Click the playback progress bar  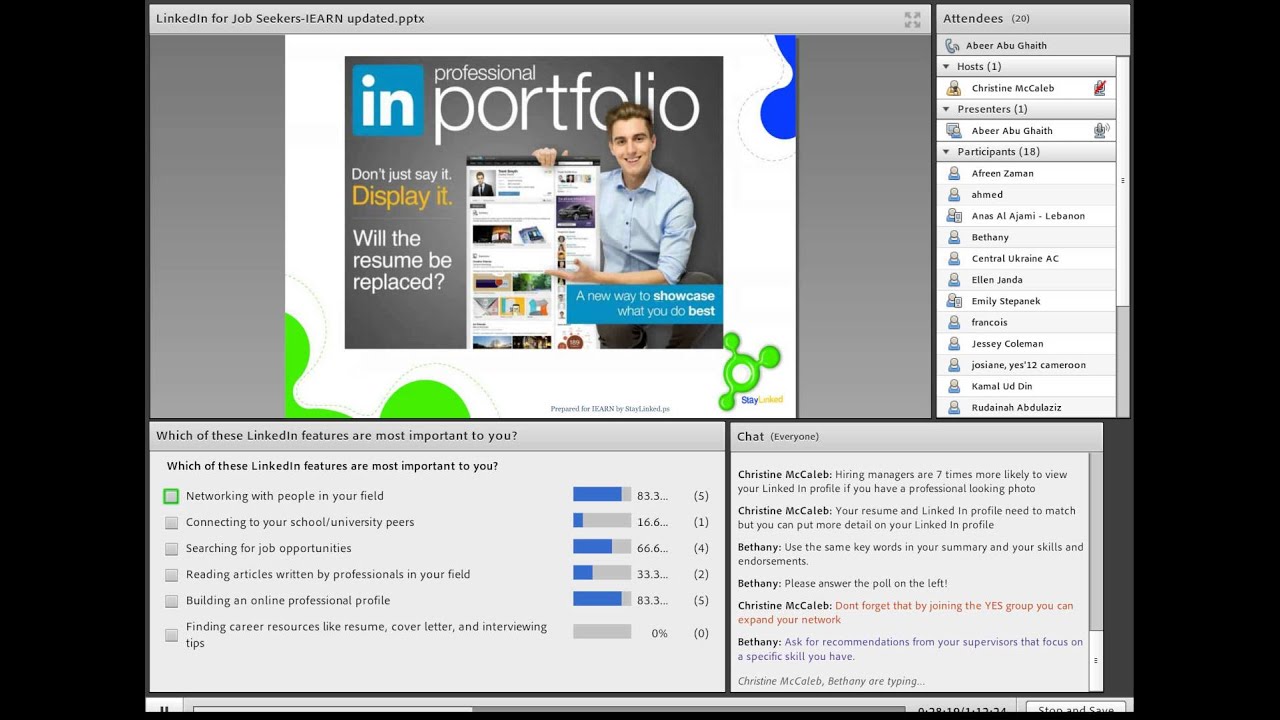click(548, 711)
